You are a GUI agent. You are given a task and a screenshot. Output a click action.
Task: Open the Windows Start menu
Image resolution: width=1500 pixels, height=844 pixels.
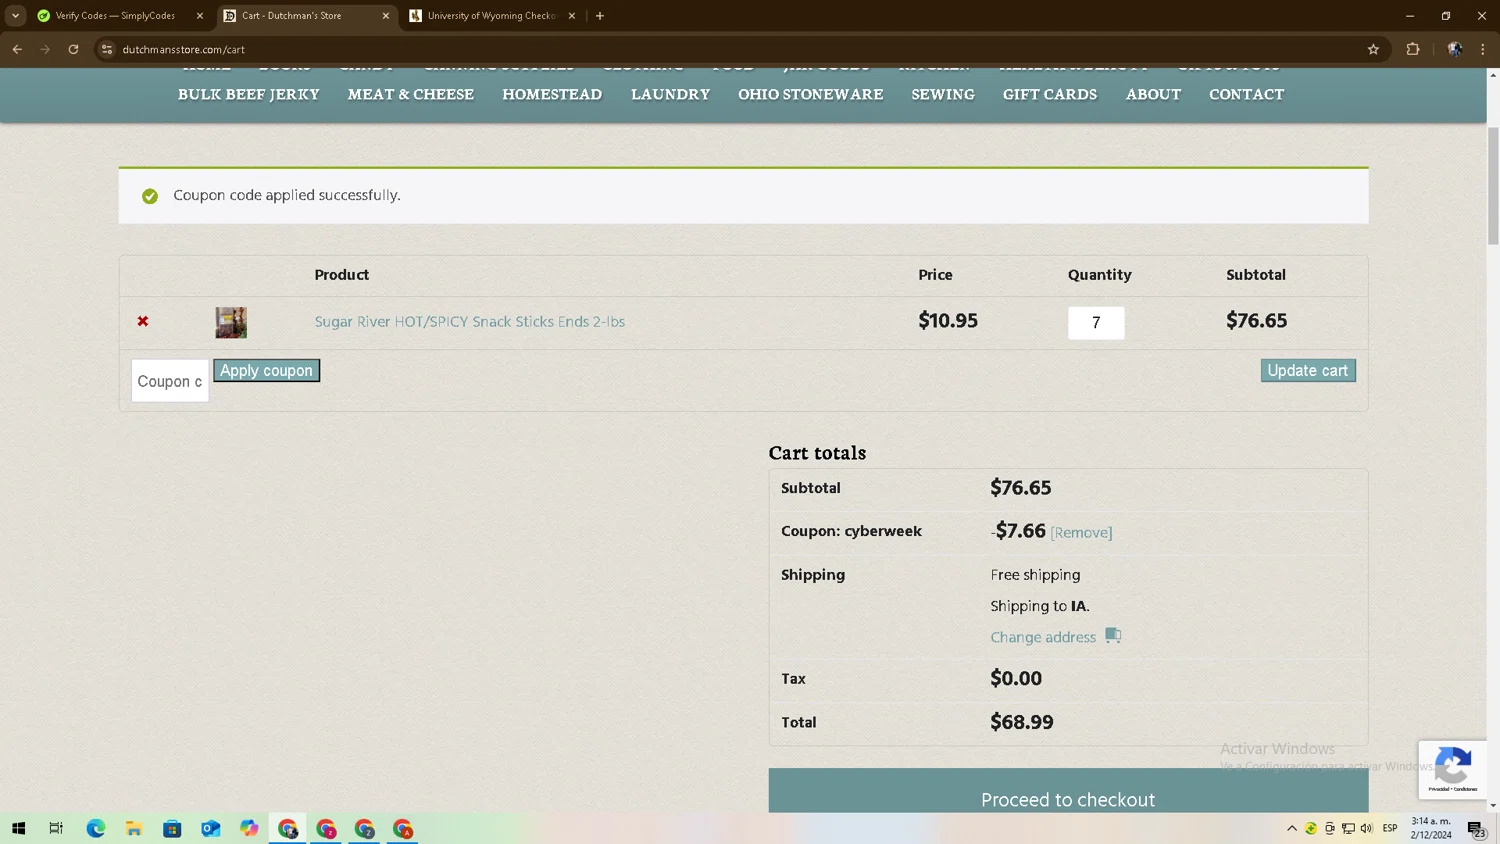point(18,828)
